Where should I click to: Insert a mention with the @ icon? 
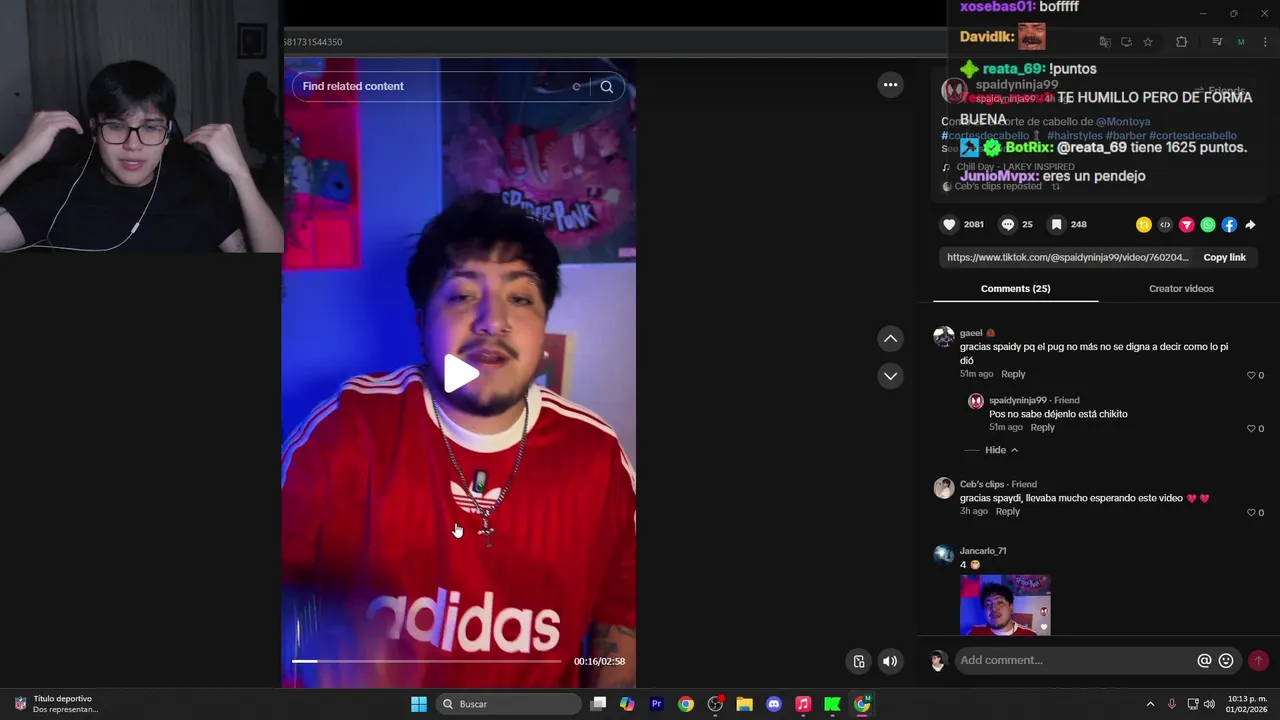[1204, 661]
